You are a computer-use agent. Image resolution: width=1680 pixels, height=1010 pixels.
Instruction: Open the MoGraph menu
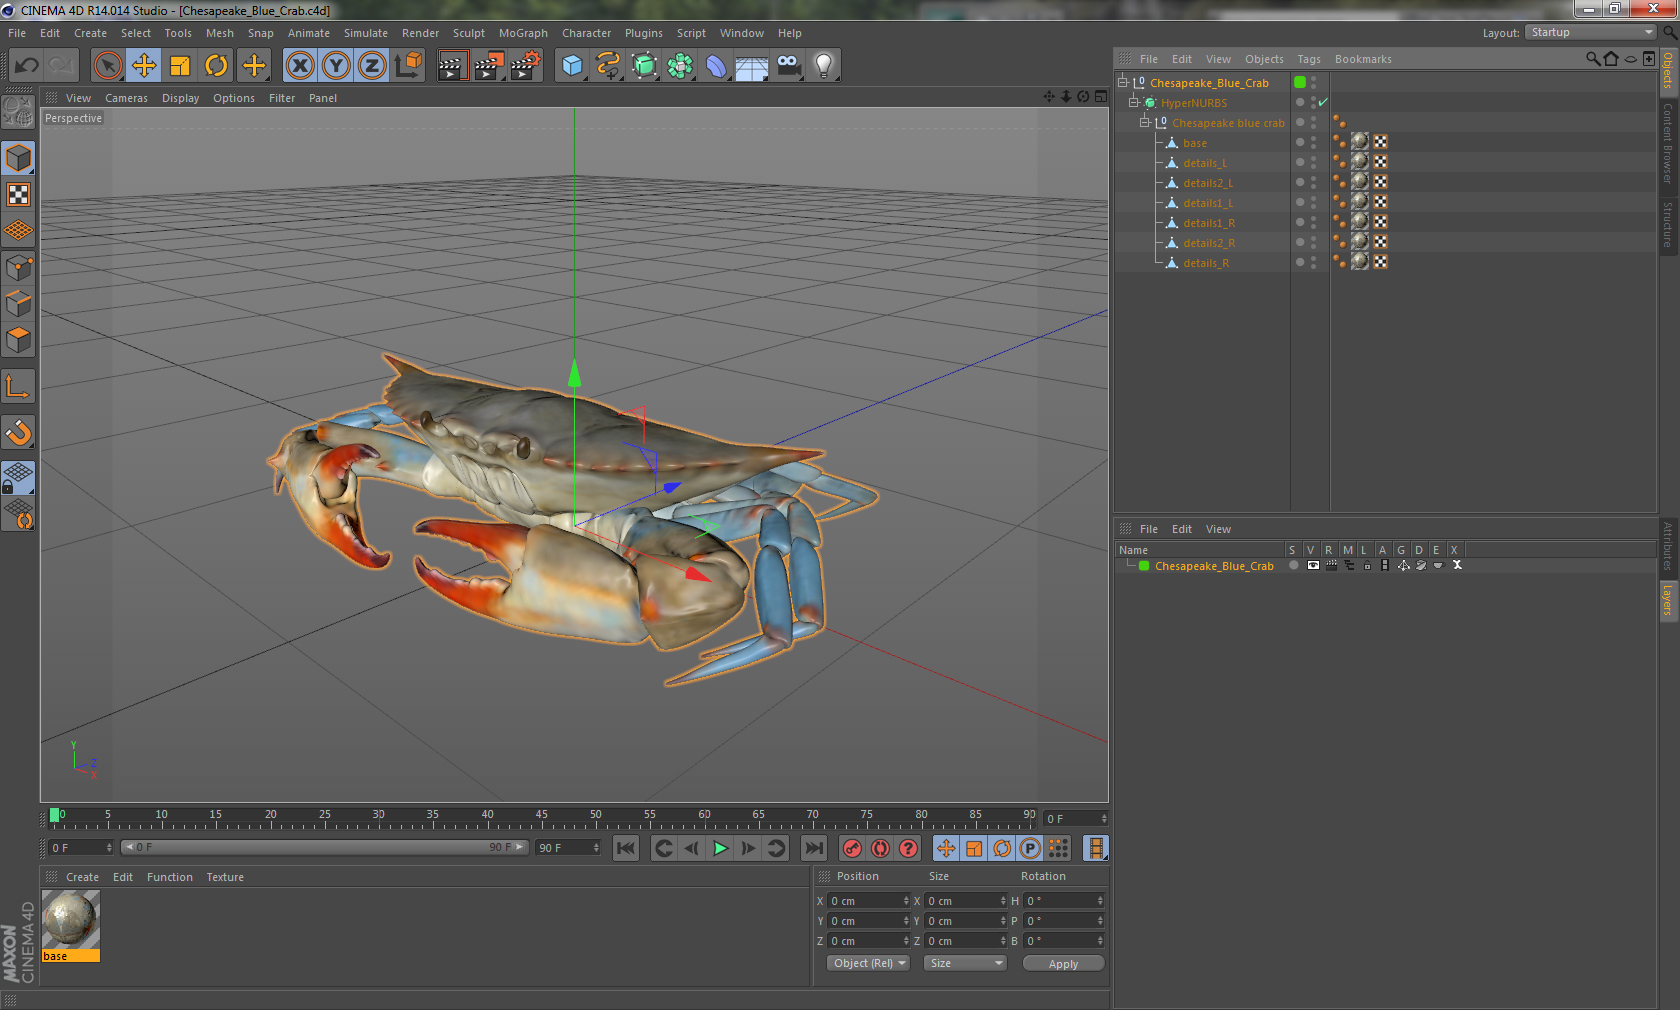[x=523, y=33]
